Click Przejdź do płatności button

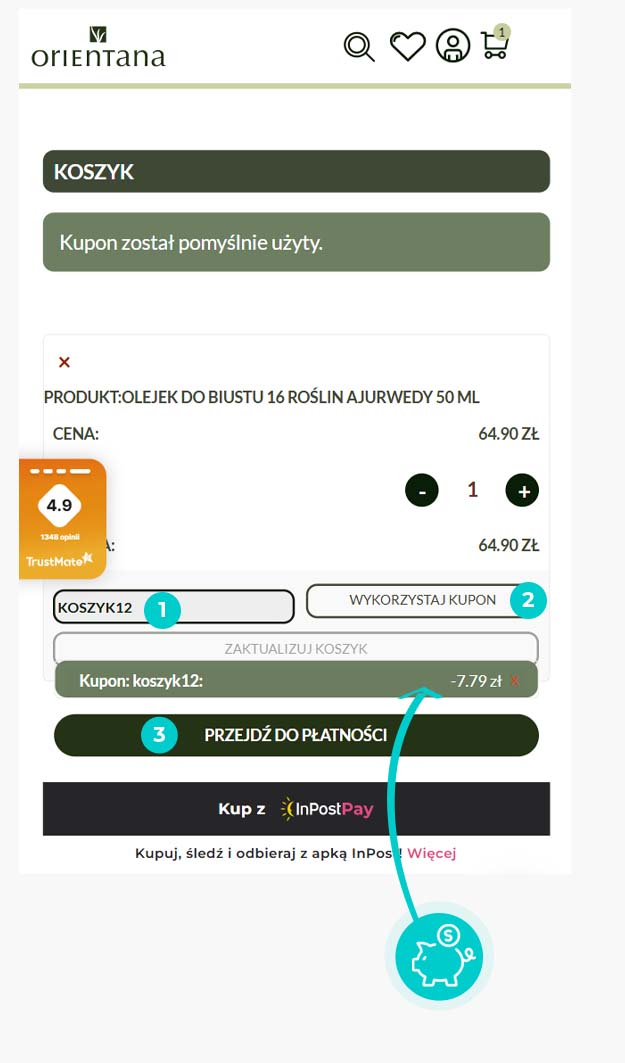[x=296, y=735]
